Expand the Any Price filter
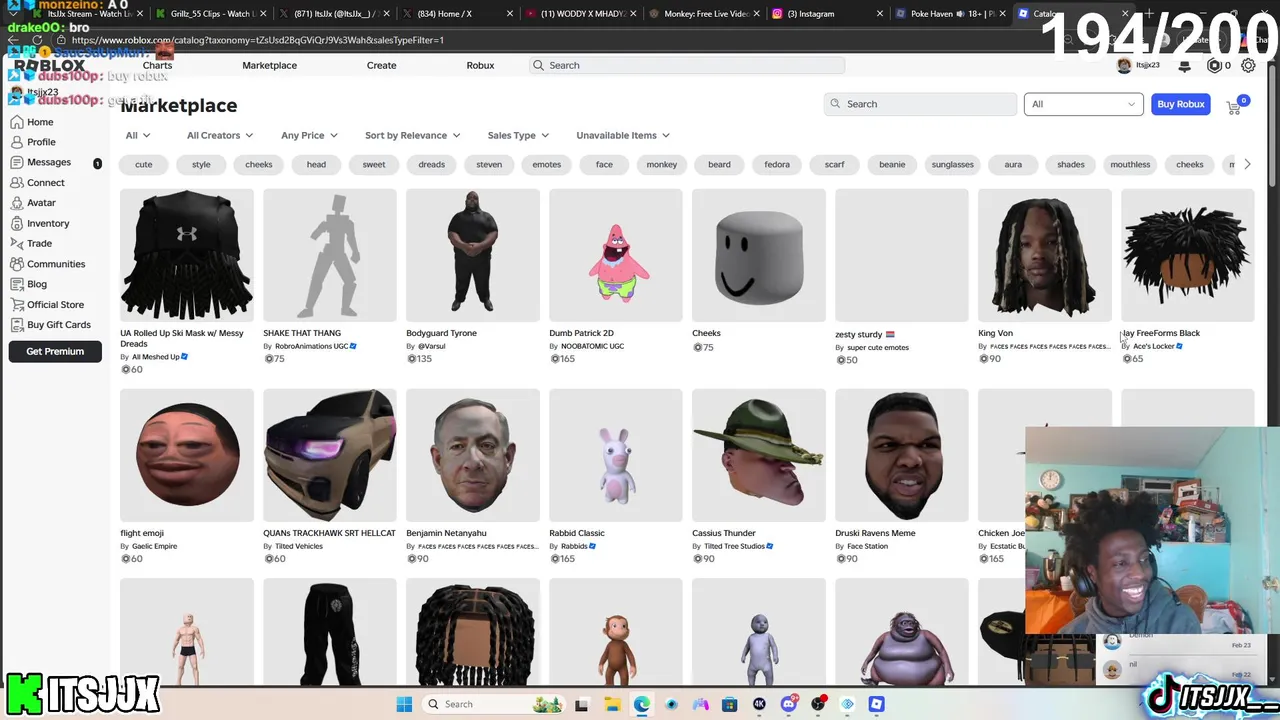The height and width of the screenshot is (720, 1280). tap(309, 135)
